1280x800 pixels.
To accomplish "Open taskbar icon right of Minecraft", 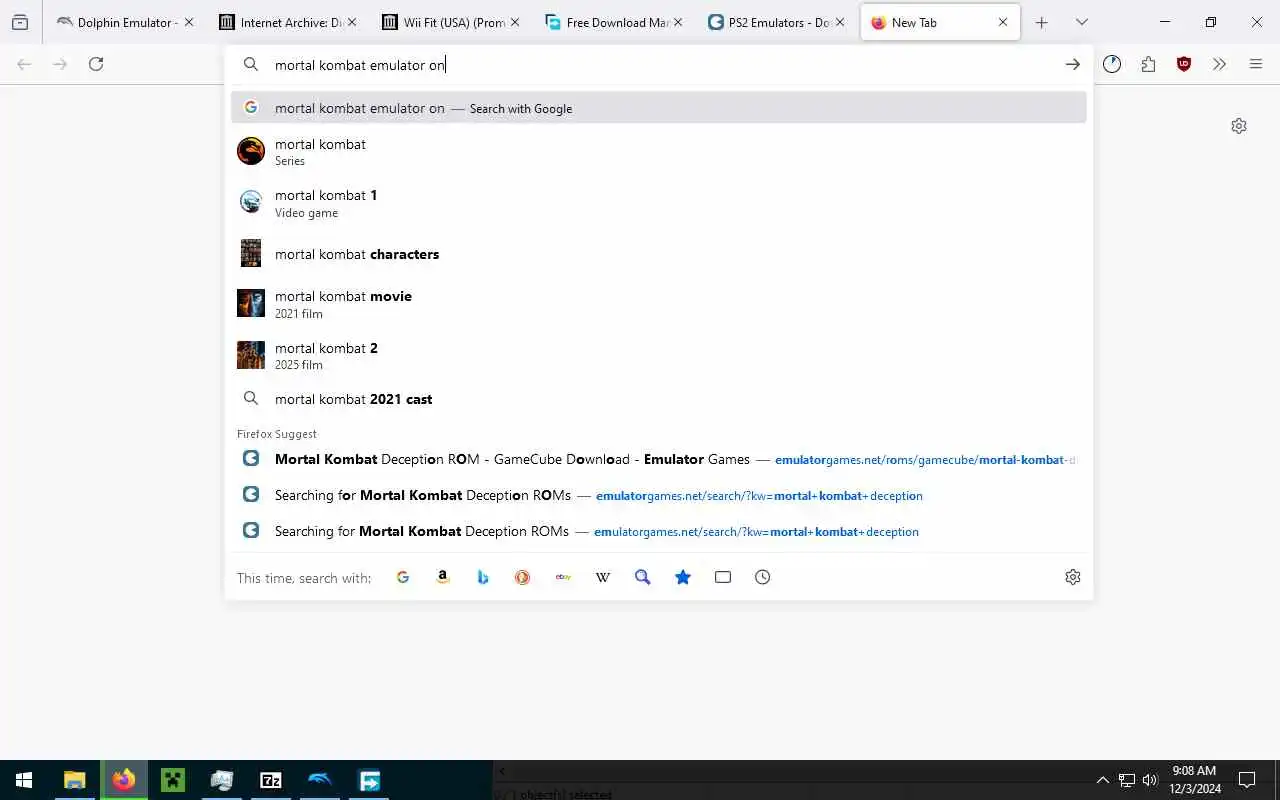I will [x=222, y=780].
